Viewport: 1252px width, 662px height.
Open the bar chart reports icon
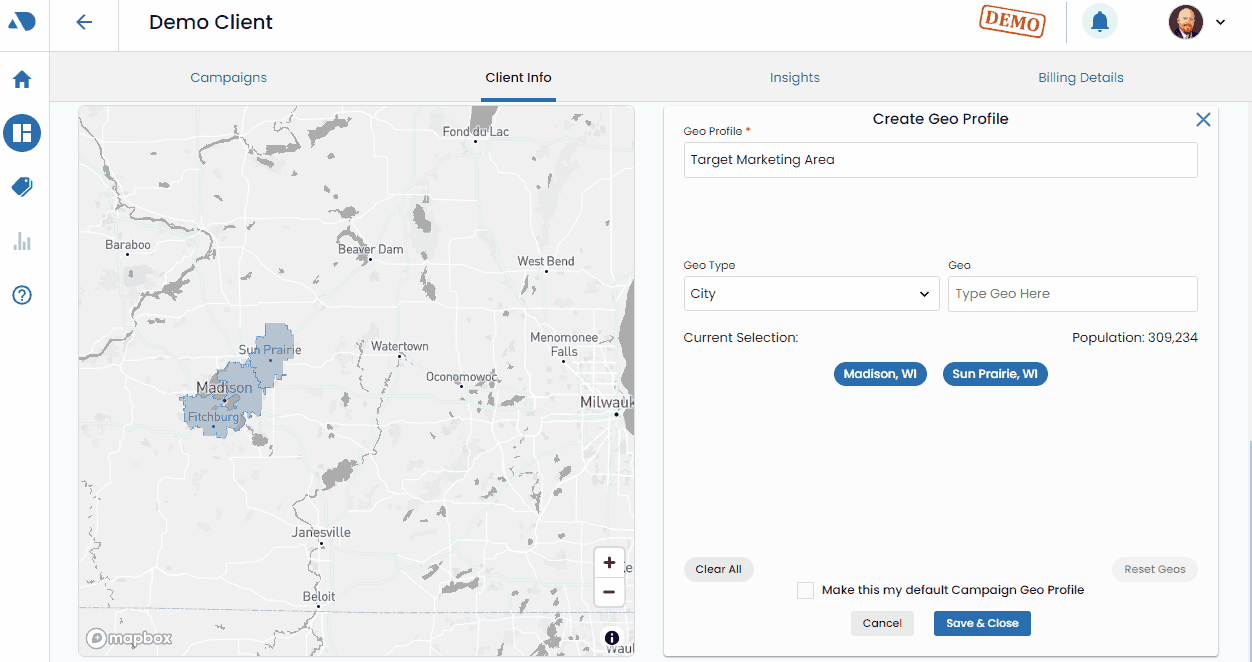(x=22, y=241)
